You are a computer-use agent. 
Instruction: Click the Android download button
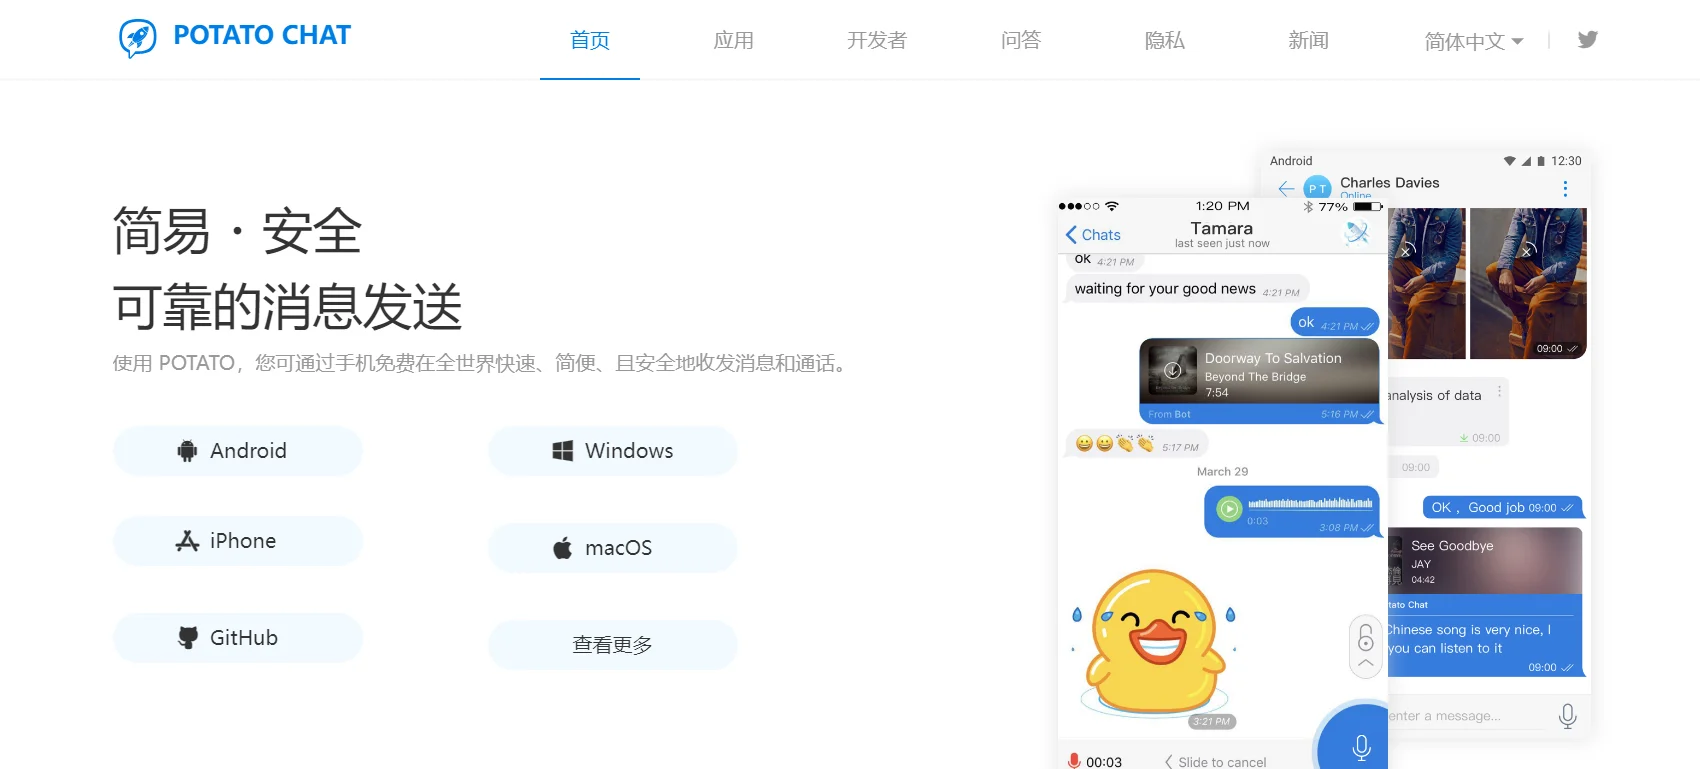click(238, 451)
